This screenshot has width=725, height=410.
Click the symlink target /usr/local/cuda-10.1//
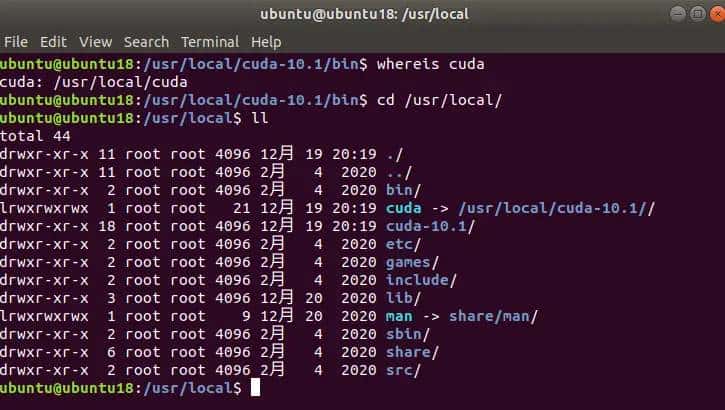pyautogui.click(x=556, y=208)
